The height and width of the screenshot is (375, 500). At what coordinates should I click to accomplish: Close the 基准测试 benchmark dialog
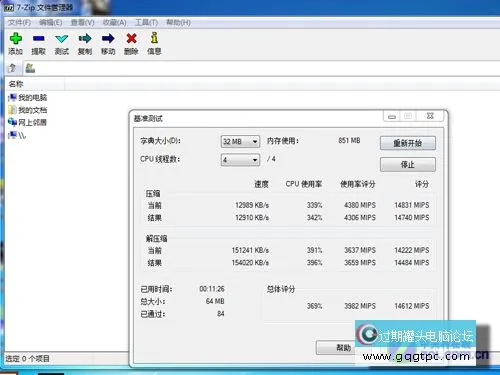click(430, 116)
